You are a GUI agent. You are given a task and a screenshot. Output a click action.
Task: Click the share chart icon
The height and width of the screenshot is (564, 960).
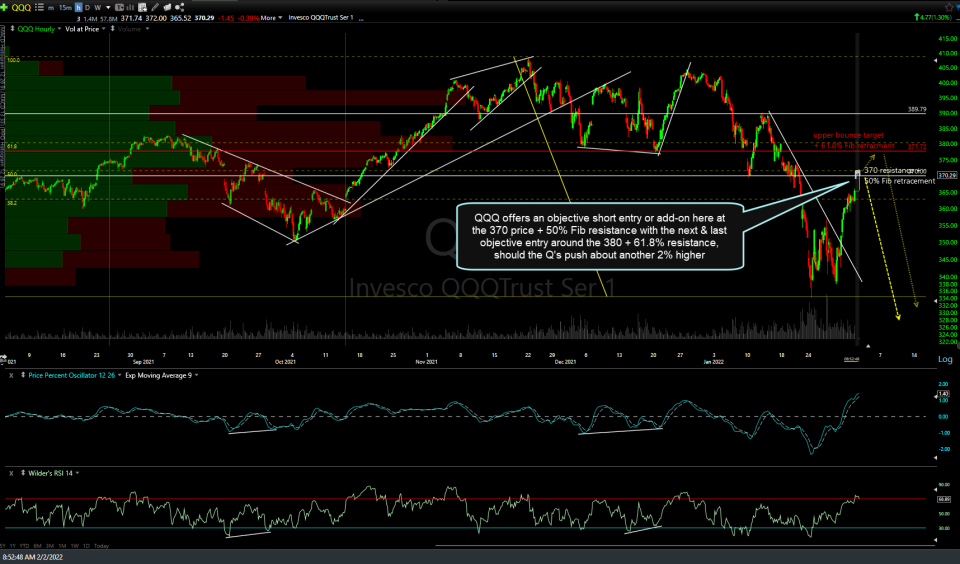pyautogui.click(x=179, y=7)
